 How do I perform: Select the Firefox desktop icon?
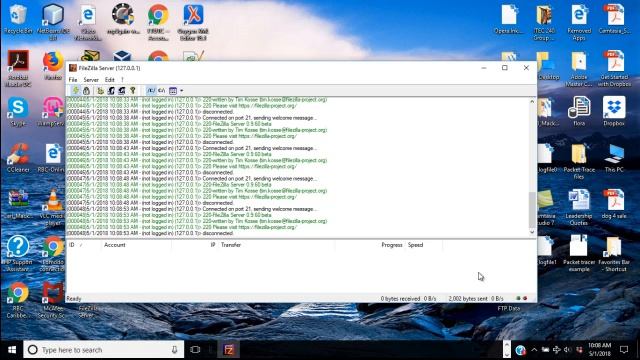click(x=53, y=65)
